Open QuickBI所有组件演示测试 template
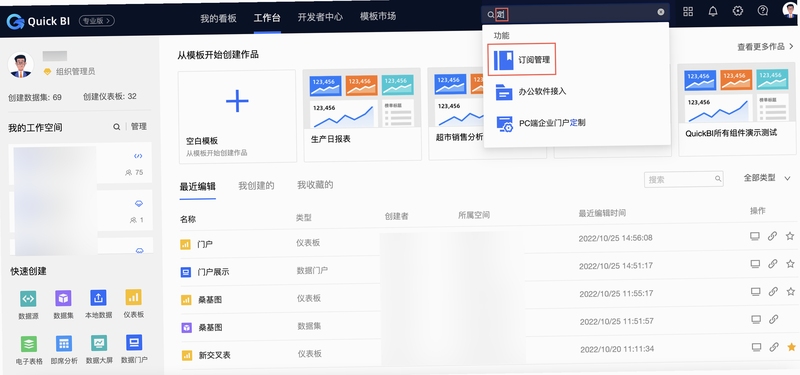The height and width of the screenshot is (375, 800). (738, 110)
